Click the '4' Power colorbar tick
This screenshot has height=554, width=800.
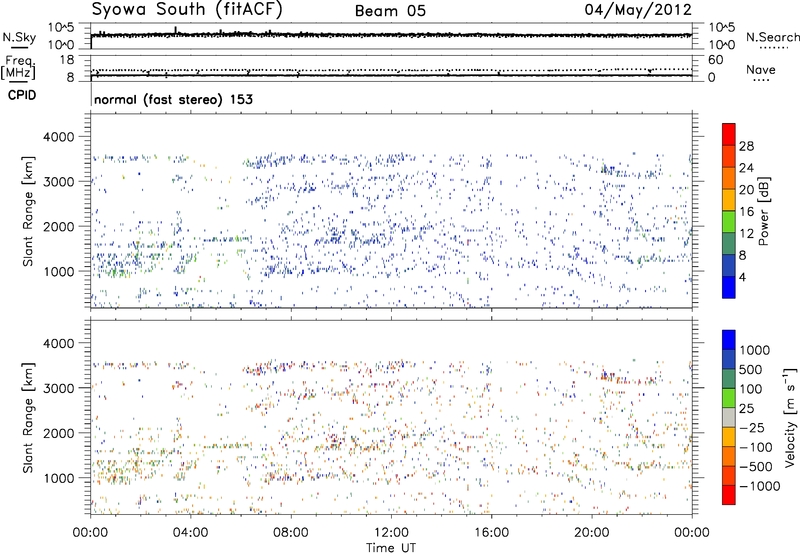coord(742,277)
